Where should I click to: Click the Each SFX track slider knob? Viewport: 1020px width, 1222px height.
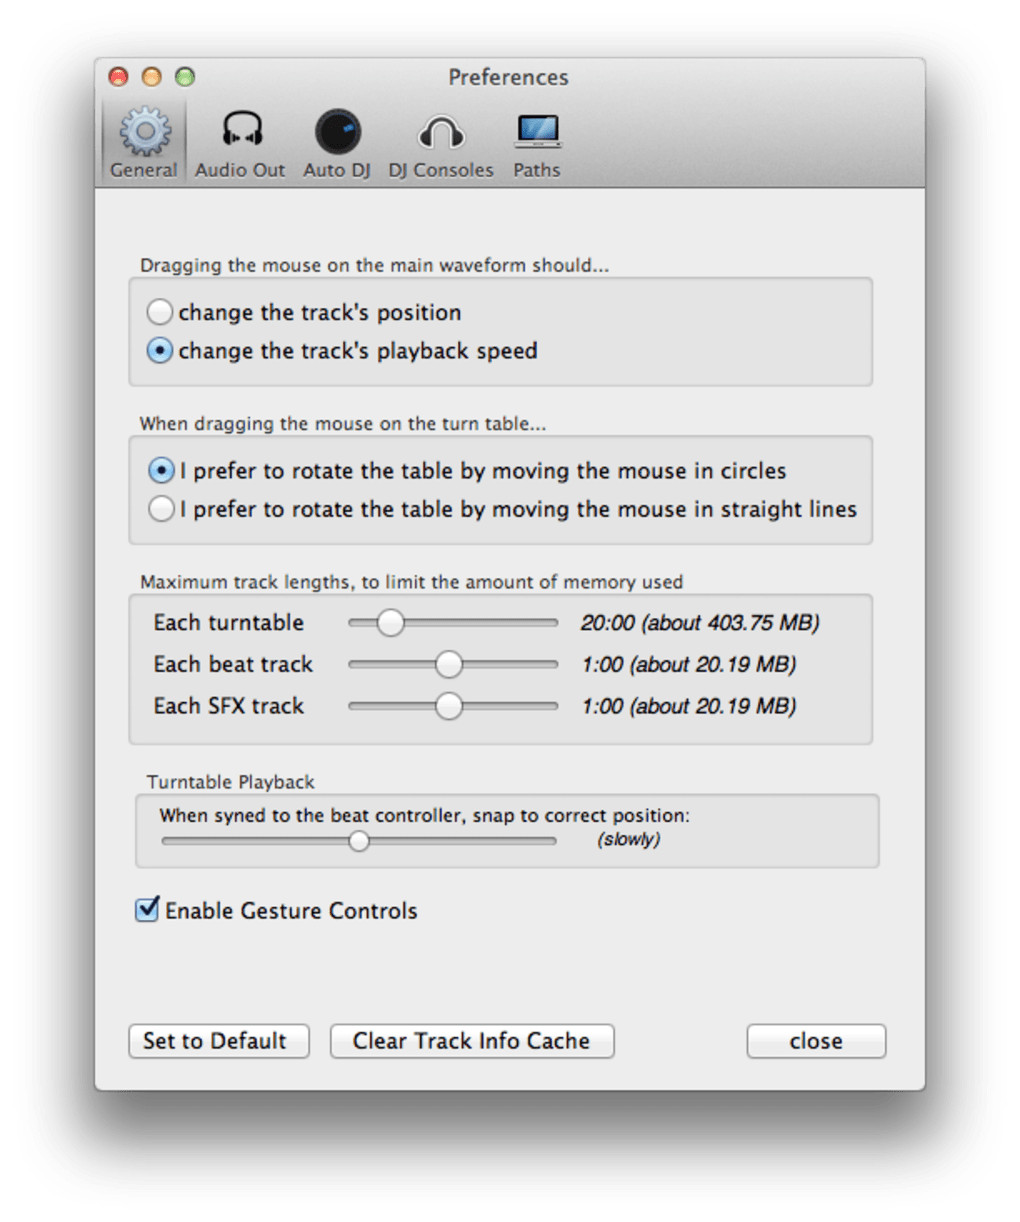click(449, 706)
